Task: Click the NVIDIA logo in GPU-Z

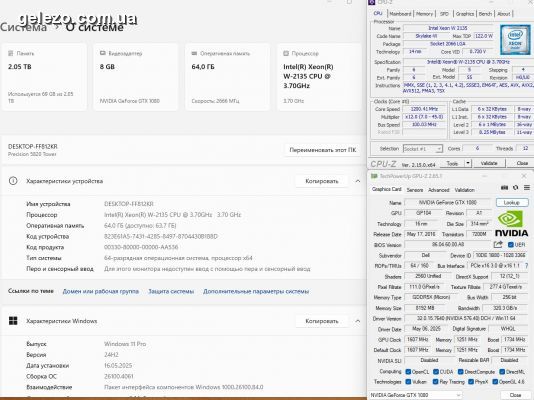Action: tap(512, 224)
